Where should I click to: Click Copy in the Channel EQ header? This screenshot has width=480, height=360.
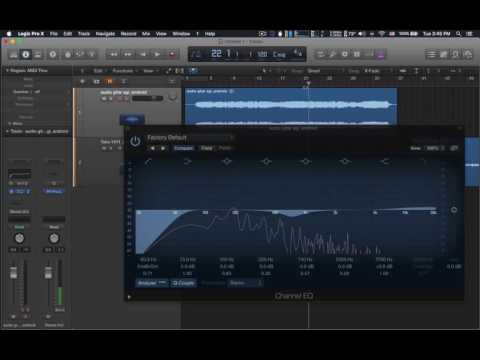[x=207, y=148]
